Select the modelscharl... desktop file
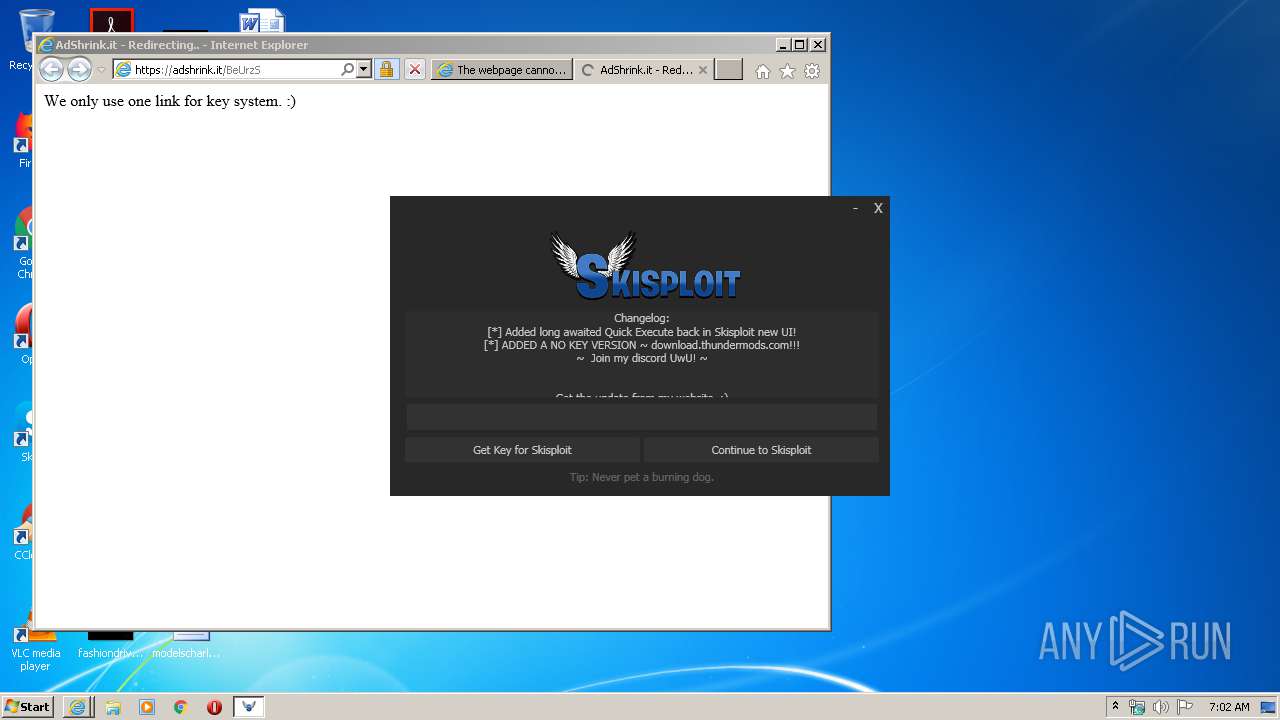 186,645
